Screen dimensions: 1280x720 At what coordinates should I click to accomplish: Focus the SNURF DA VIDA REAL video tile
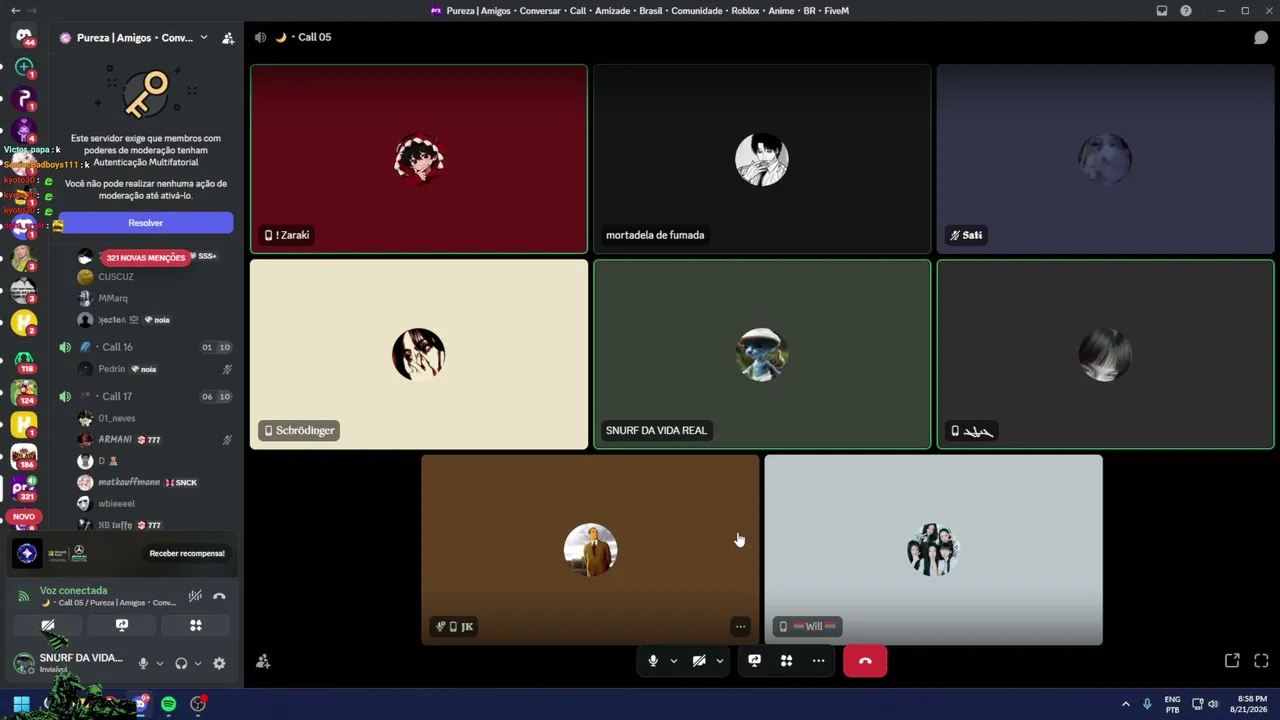(762, 354)
